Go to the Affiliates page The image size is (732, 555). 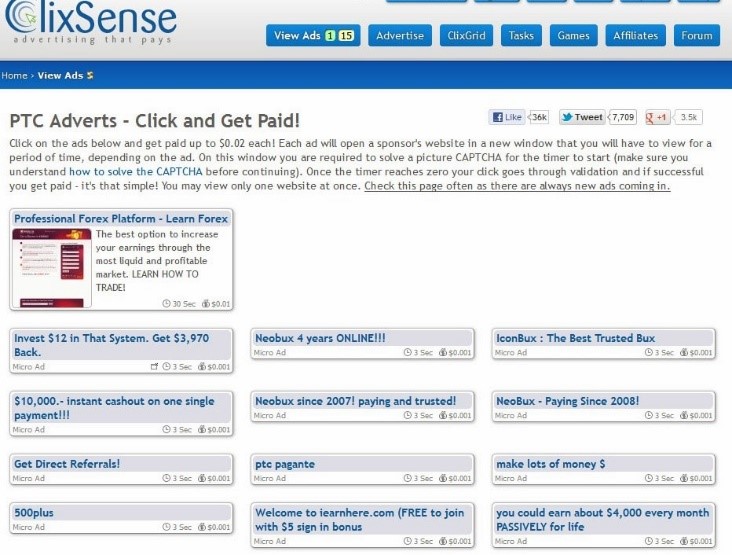click(x=635, y=35)
